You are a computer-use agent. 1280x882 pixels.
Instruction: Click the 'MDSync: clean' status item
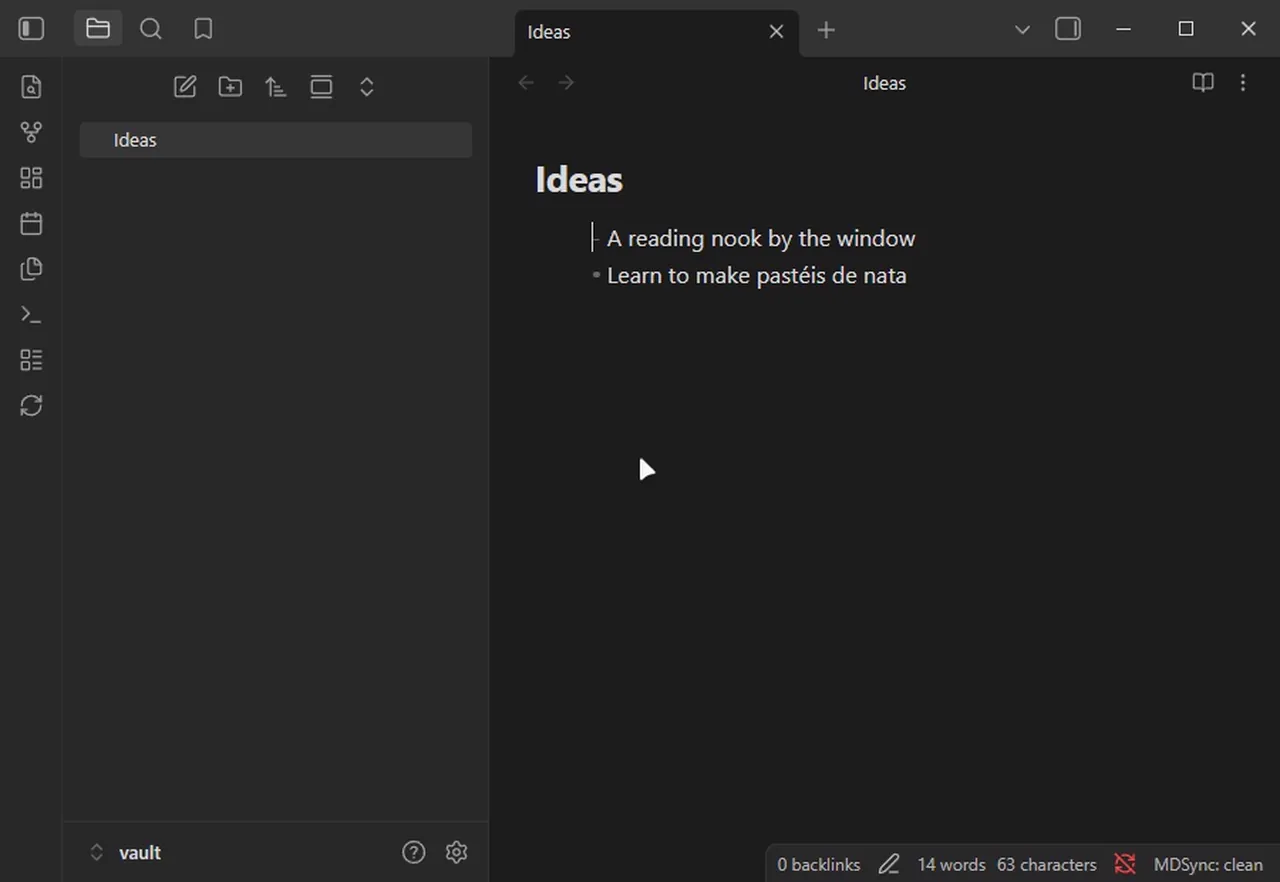coord(1208,865)
